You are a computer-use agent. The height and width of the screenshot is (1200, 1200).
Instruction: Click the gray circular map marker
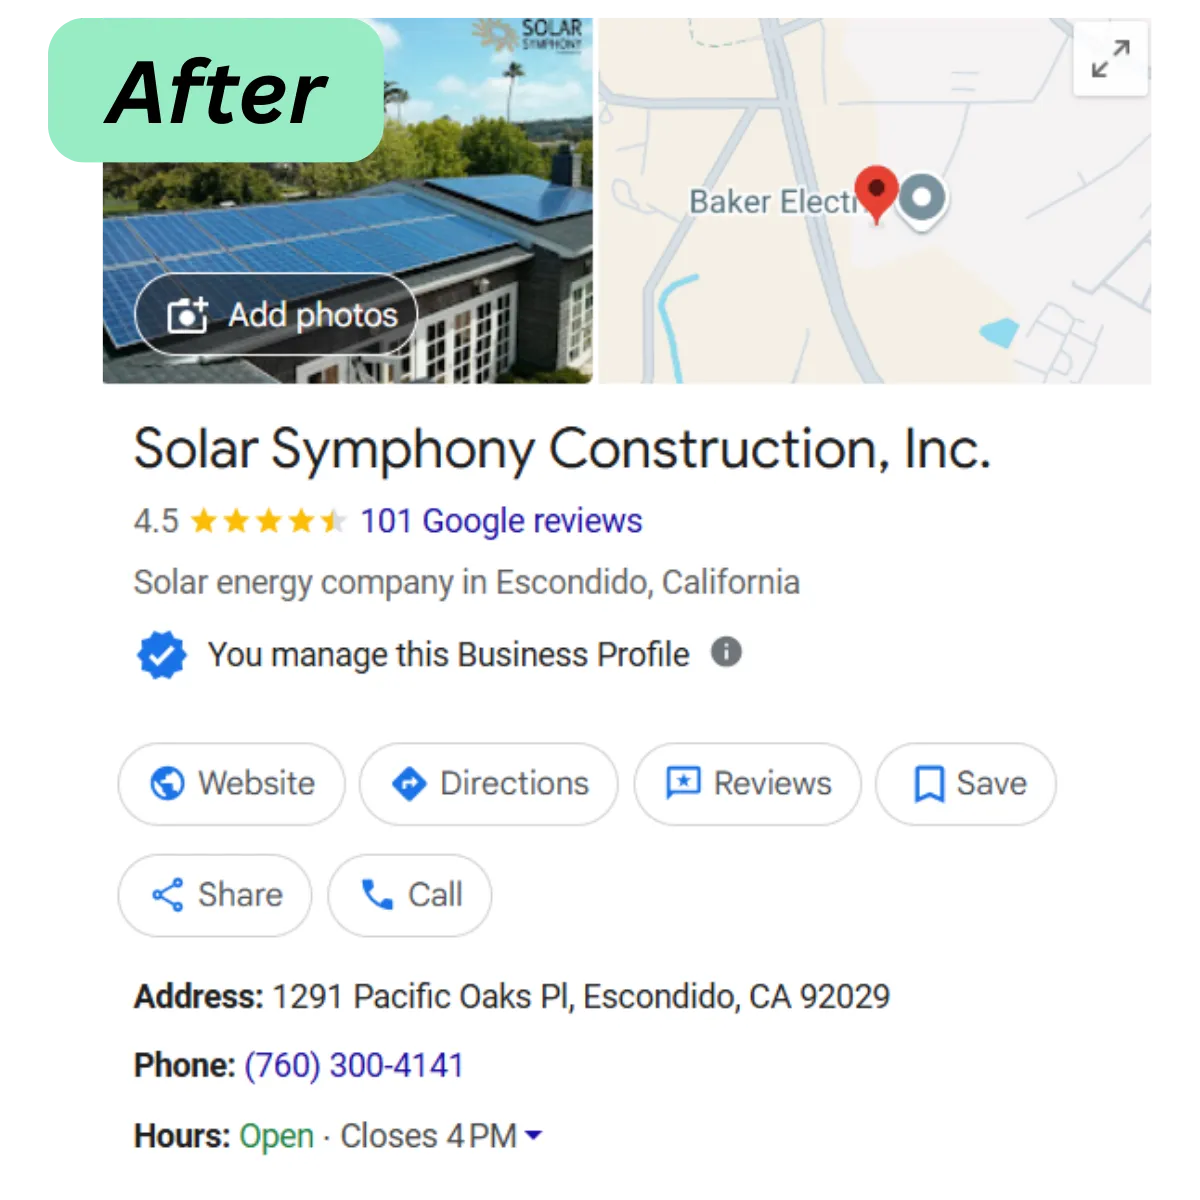pyautogui.click(x=921, y=199)
